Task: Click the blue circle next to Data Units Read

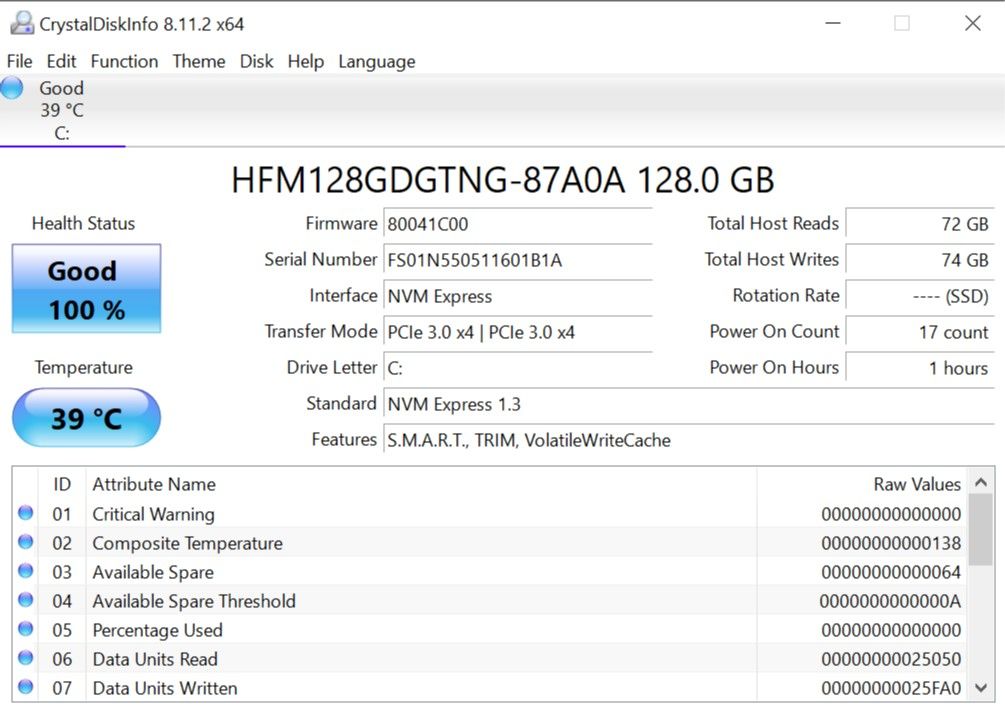Action: click(24, 659)
